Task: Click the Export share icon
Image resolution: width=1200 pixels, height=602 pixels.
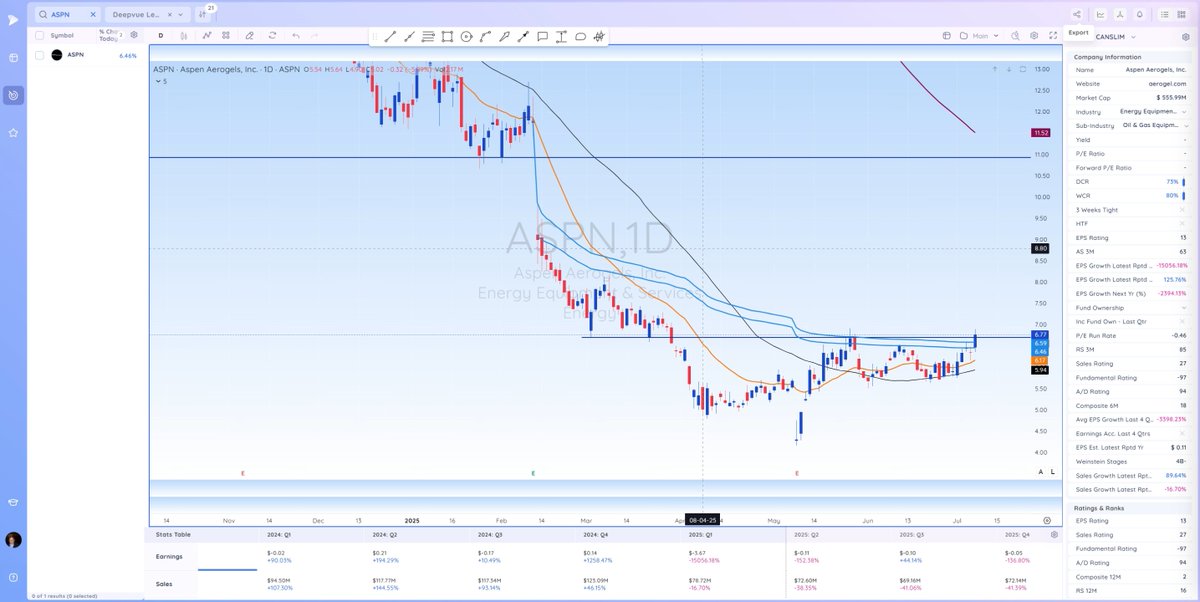Action: (1077, 15)
